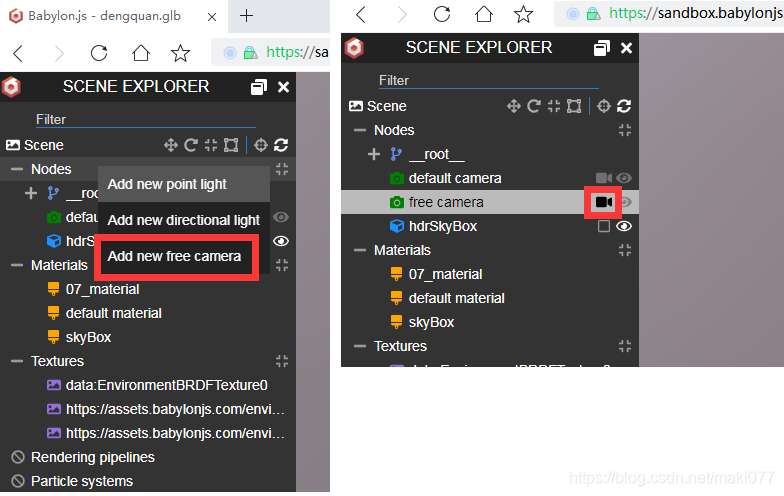Refresh the right scene explorer
The image size is (784, 496).
(624, 106)
